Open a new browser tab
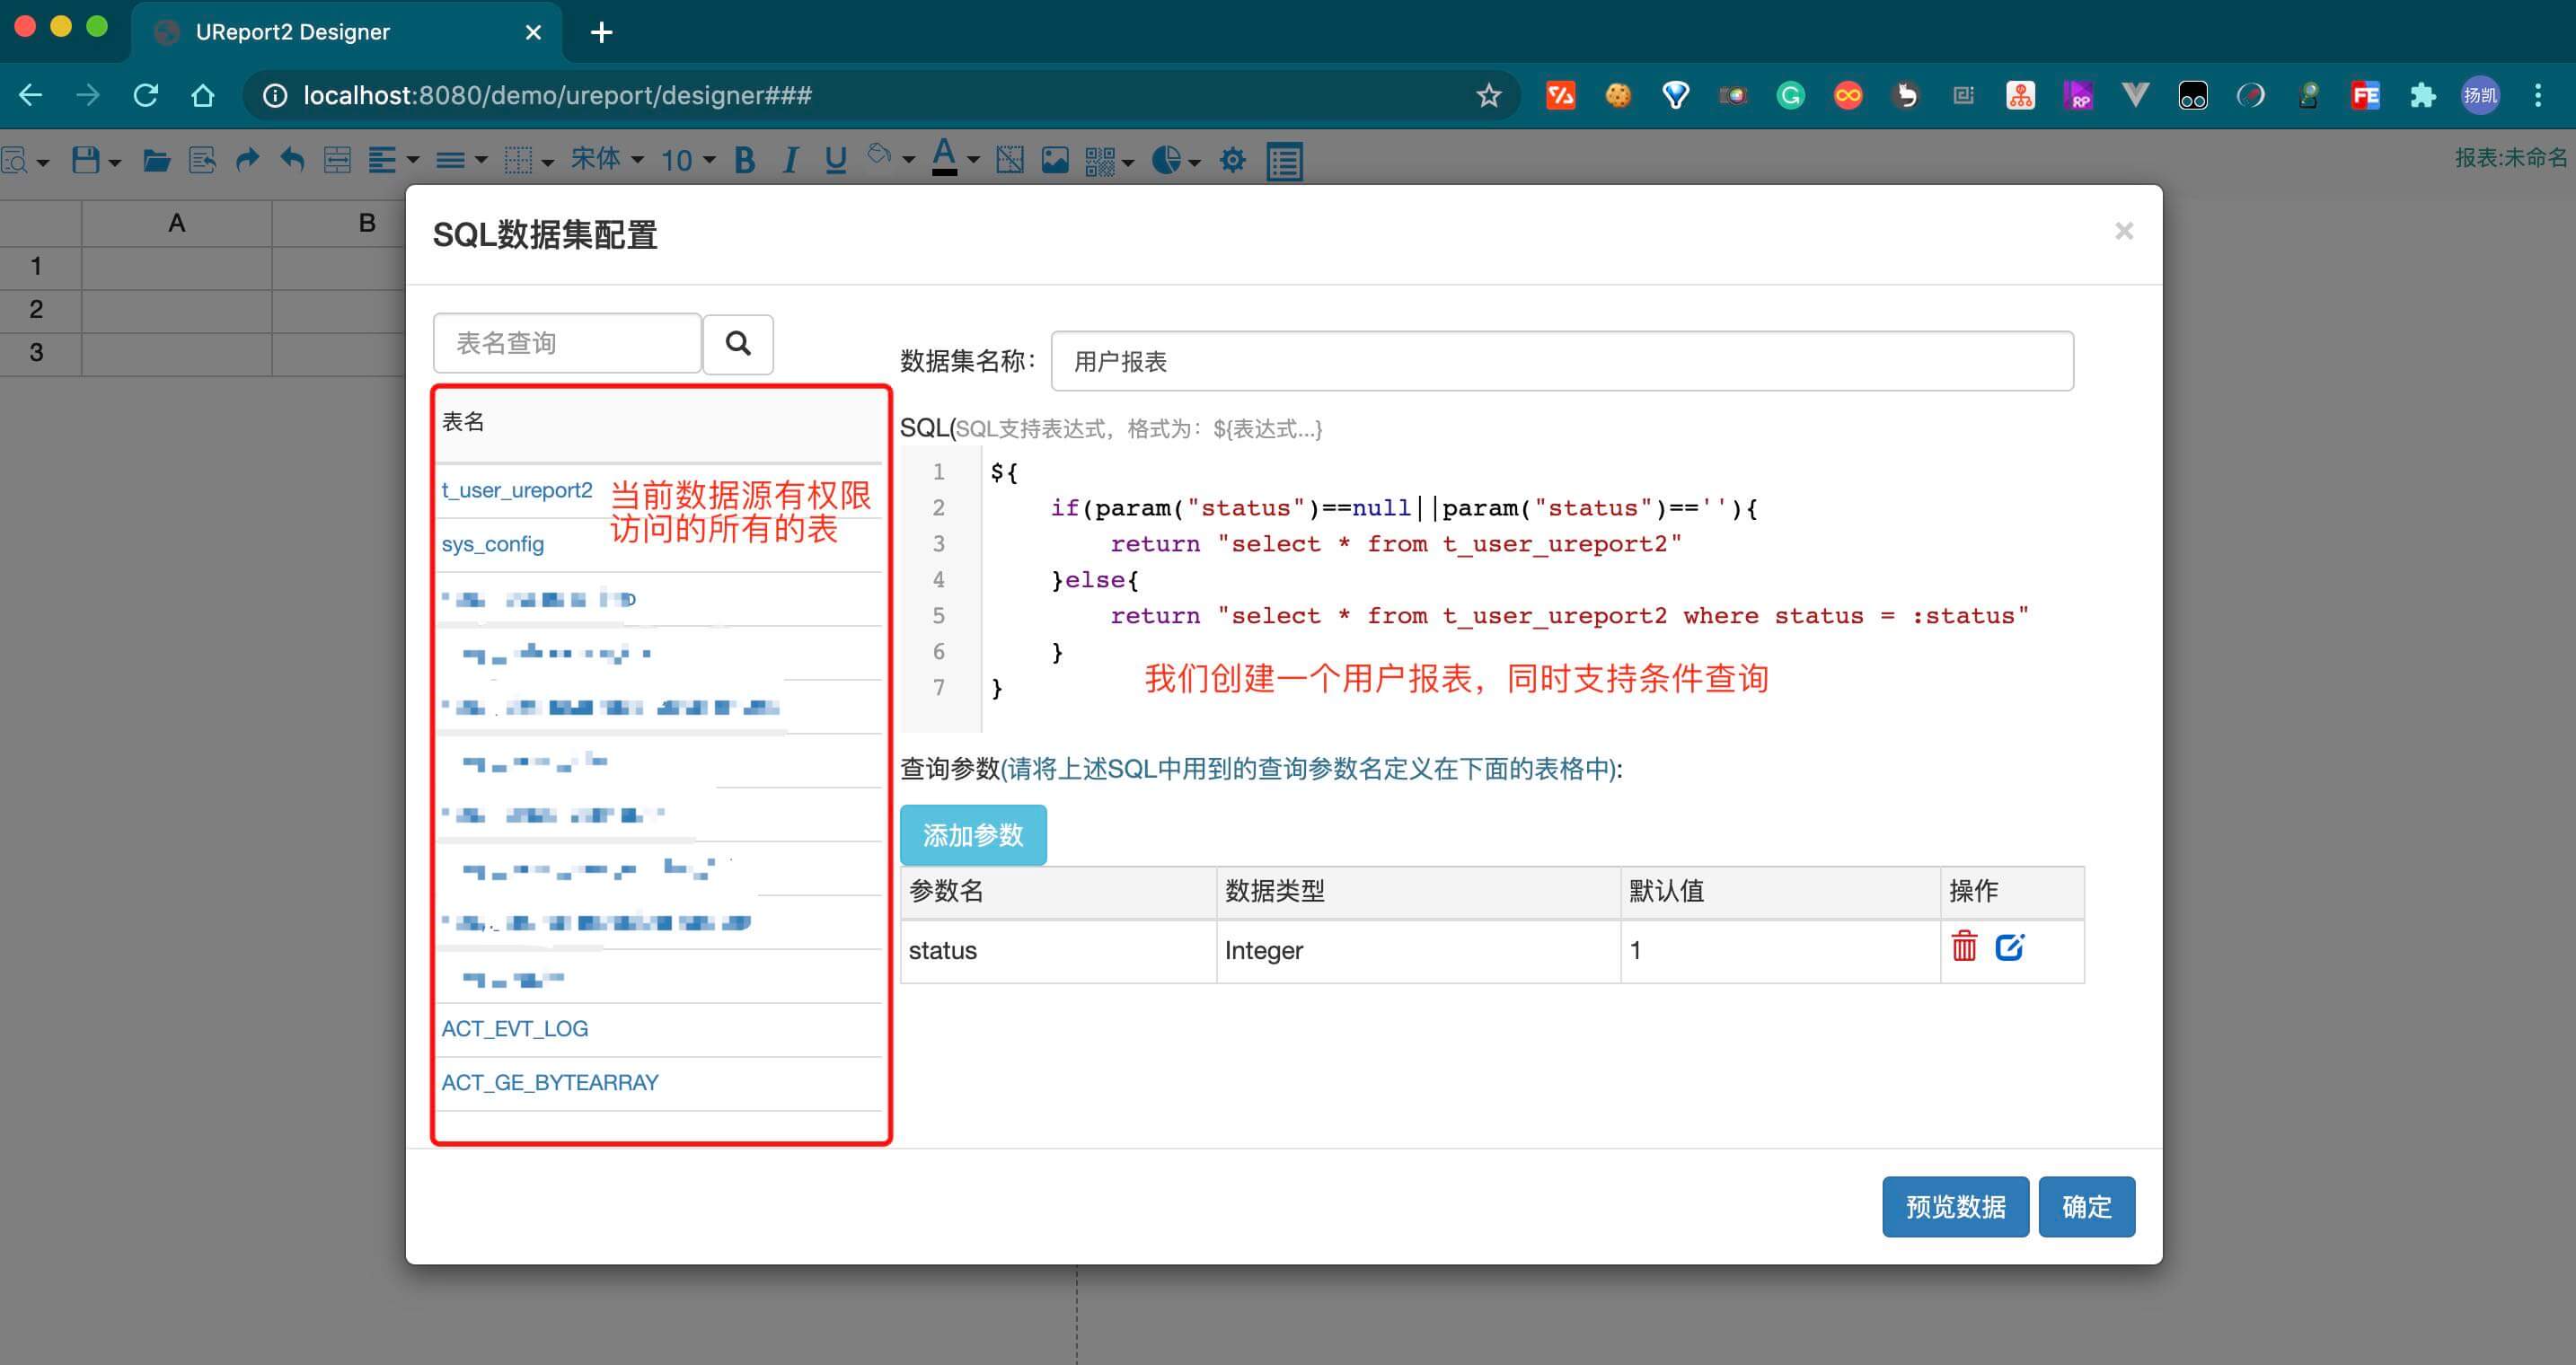2576x1365 pixels. click(601, 32)
